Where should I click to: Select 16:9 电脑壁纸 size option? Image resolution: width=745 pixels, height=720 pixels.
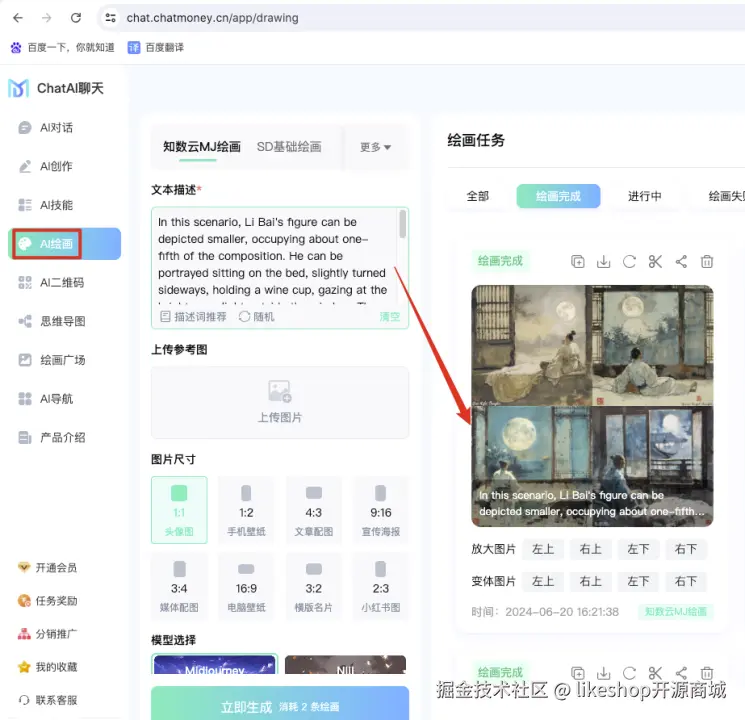246,586
